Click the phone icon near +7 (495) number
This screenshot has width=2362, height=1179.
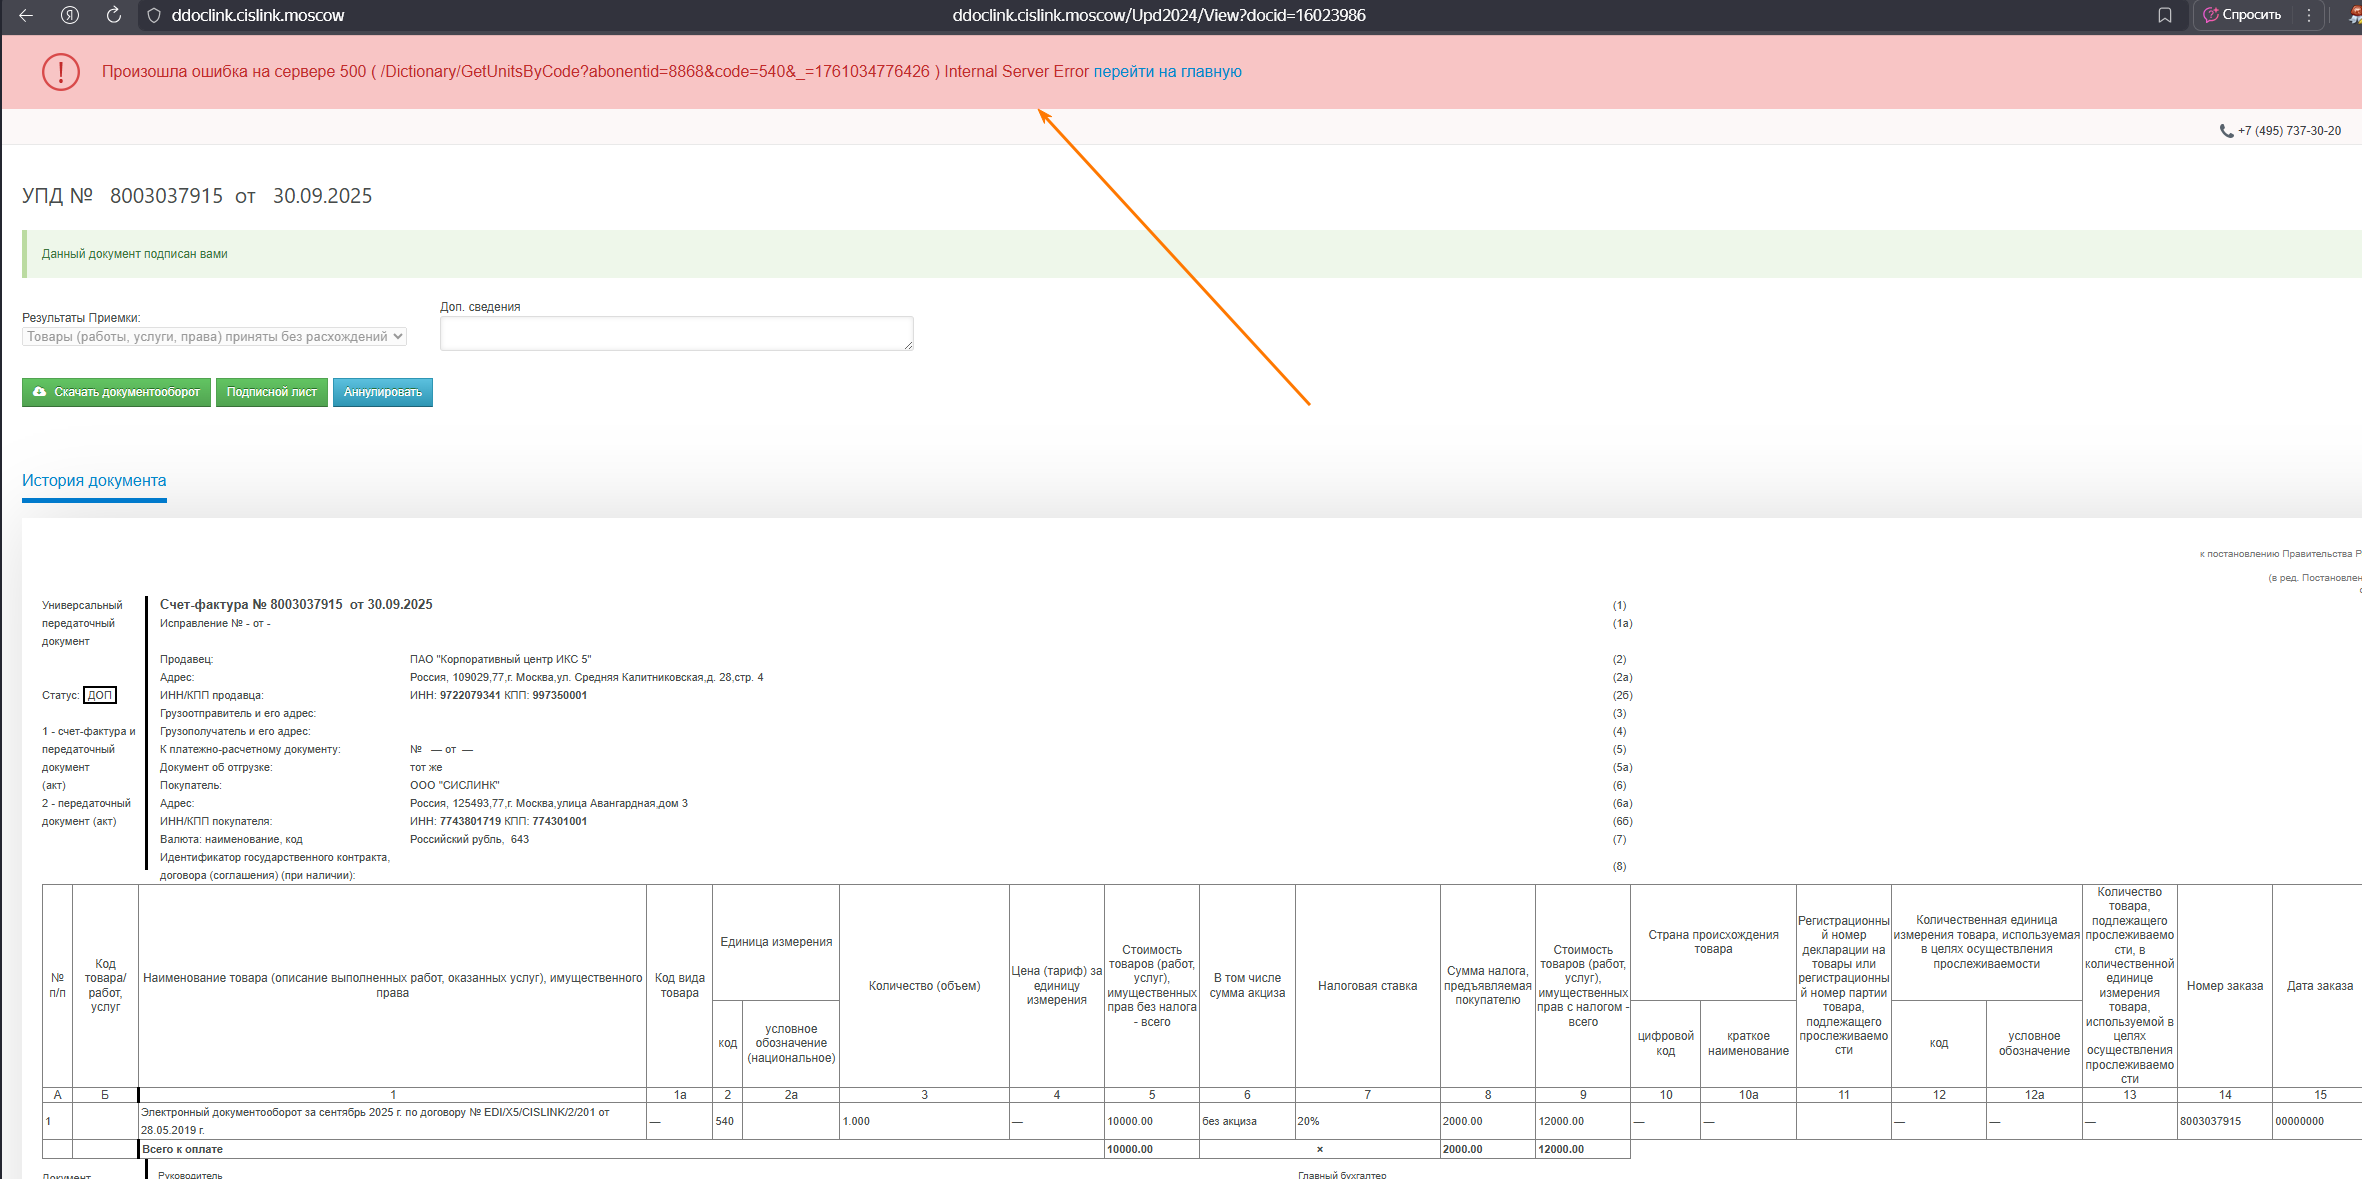[2226, 131]
